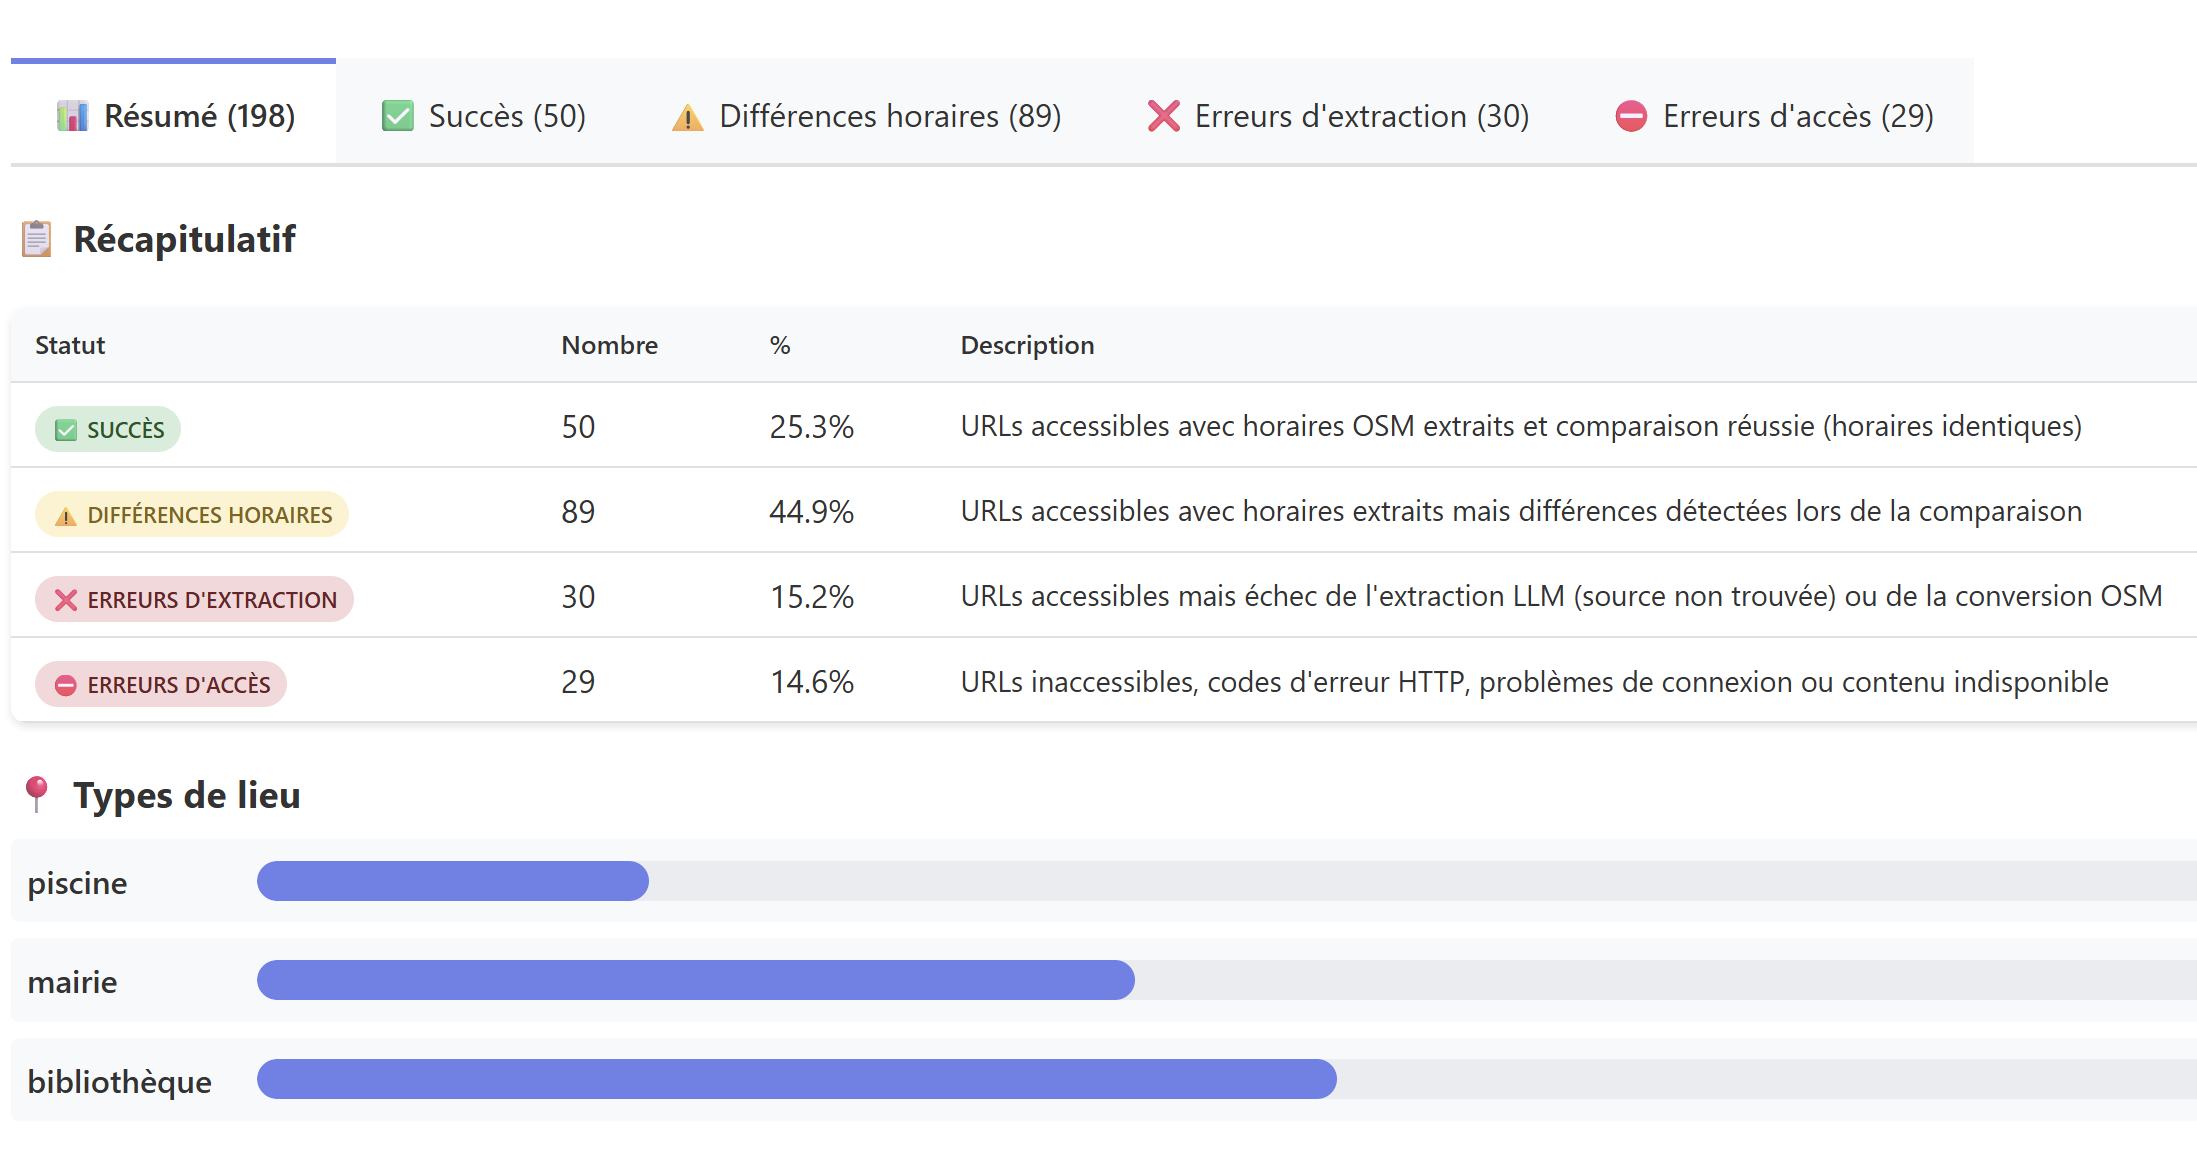Open the Résumé (198) tab
The width and height of the screenshot is (2197, 1169).
point(174,115)
